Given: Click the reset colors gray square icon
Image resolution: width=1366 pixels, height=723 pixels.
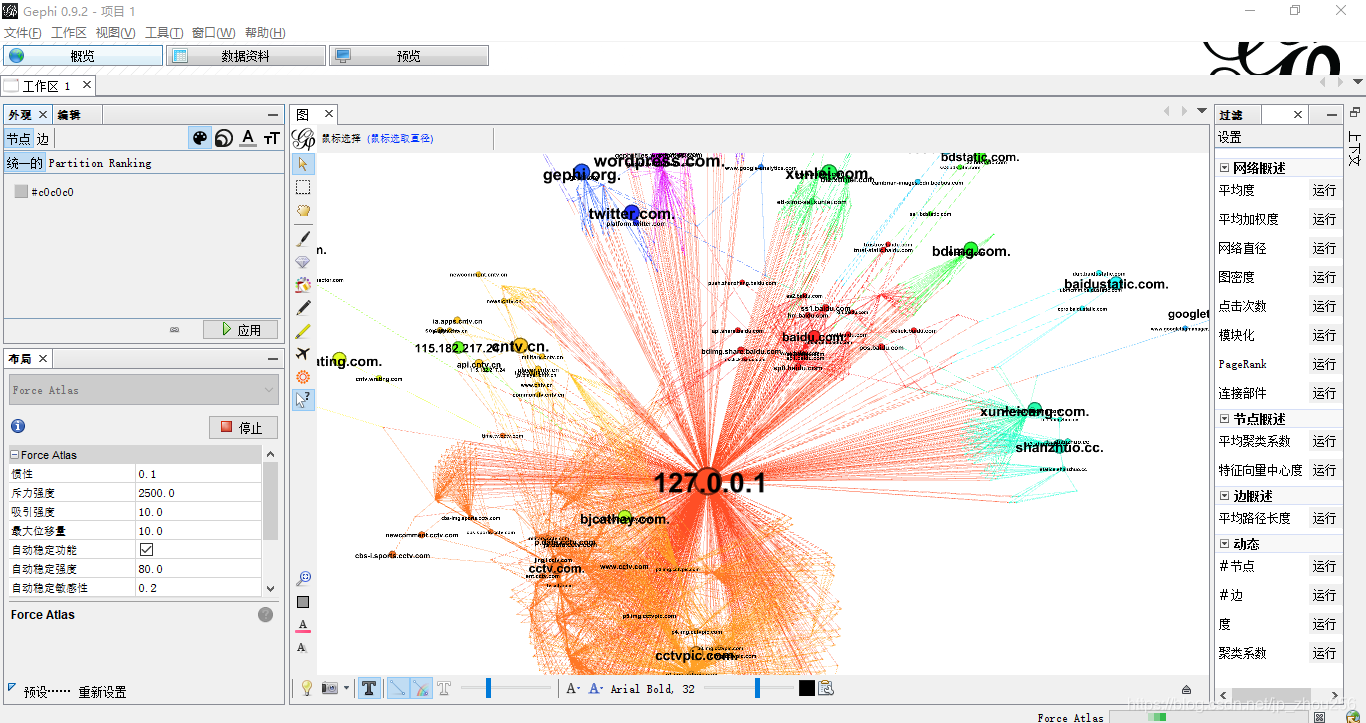Looking at the screenshot, I should [303, 602].
